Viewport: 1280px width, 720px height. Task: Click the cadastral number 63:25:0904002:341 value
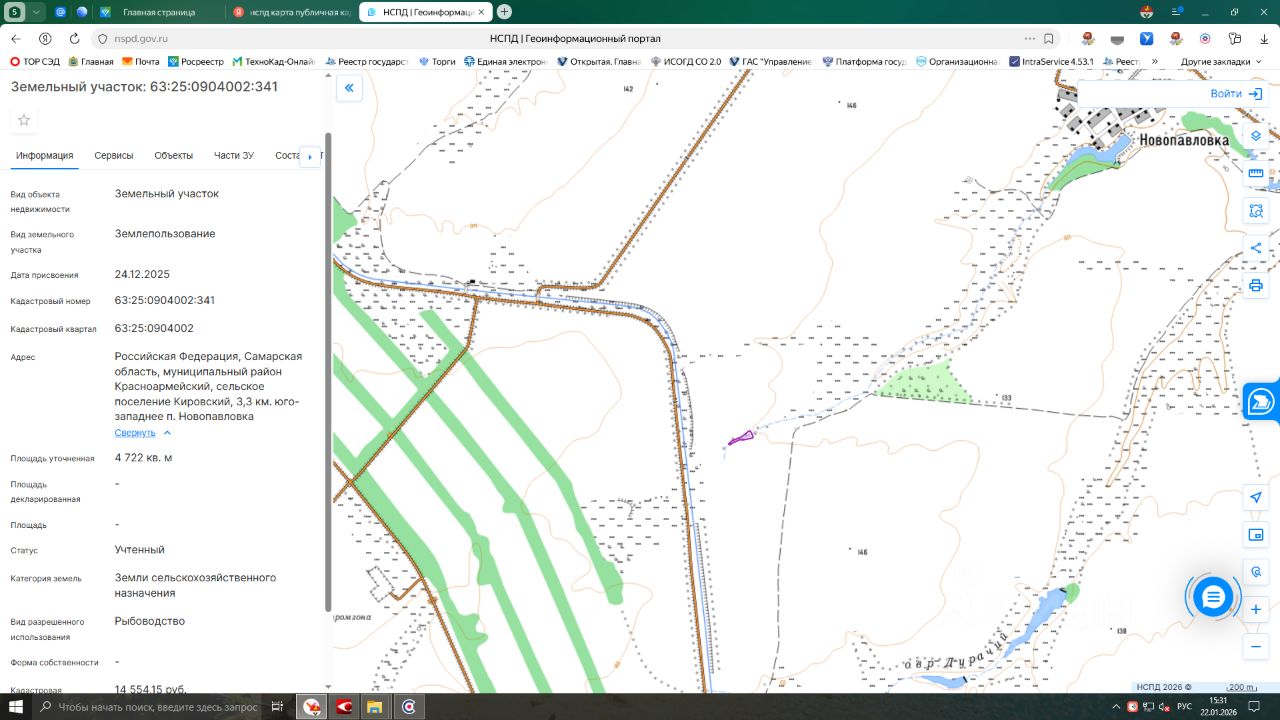tap(165, 300)
